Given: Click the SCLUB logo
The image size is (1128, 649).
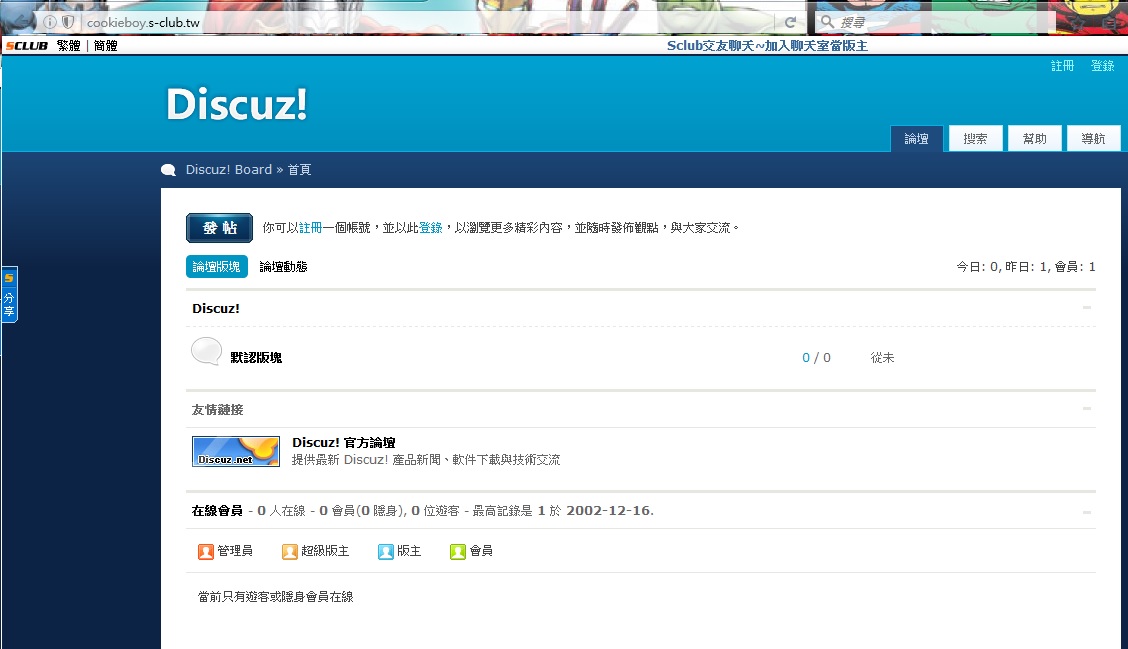Looking at the screenshot, I should (27, 46).
